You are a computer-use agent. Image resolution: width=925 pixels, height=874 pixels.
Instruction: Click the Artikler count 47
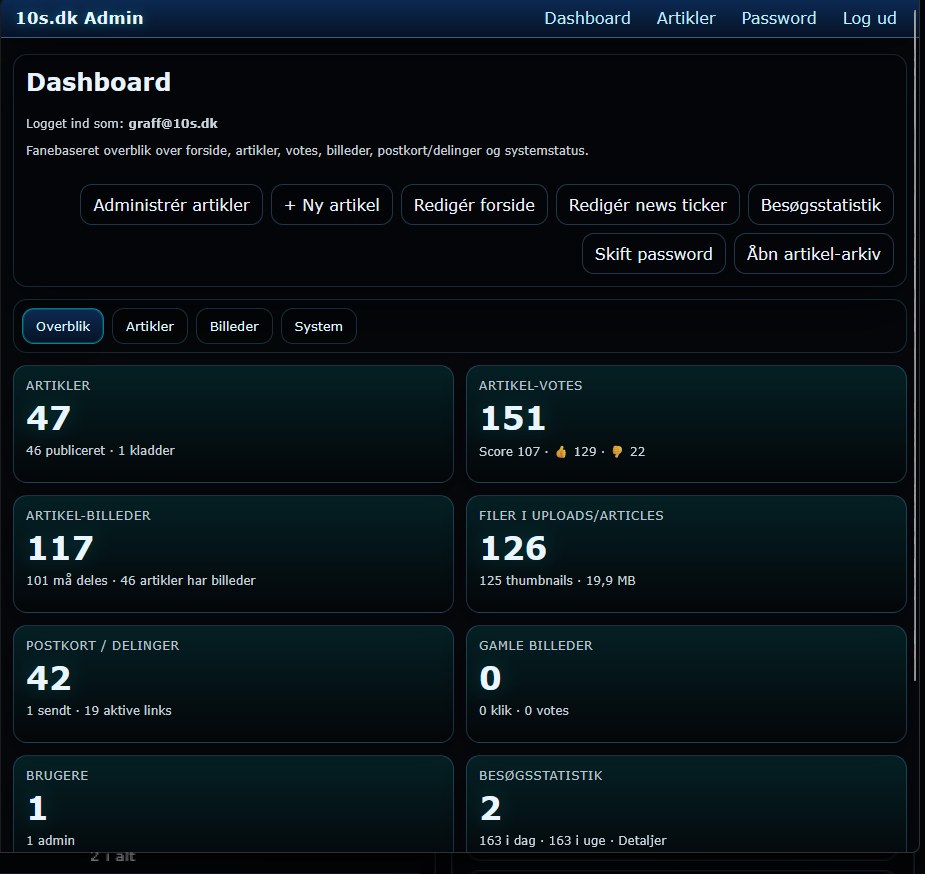(48, 418)
